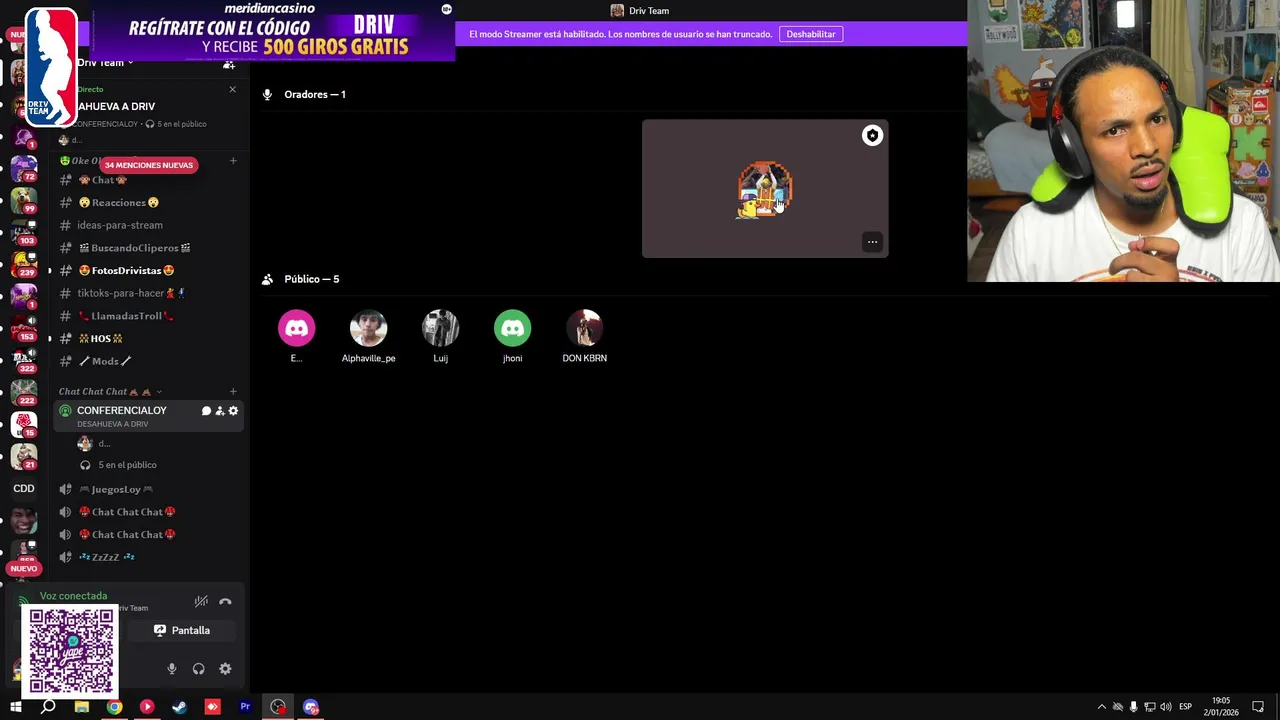Open server with 153 notification badge

click(x=24, y=327)
